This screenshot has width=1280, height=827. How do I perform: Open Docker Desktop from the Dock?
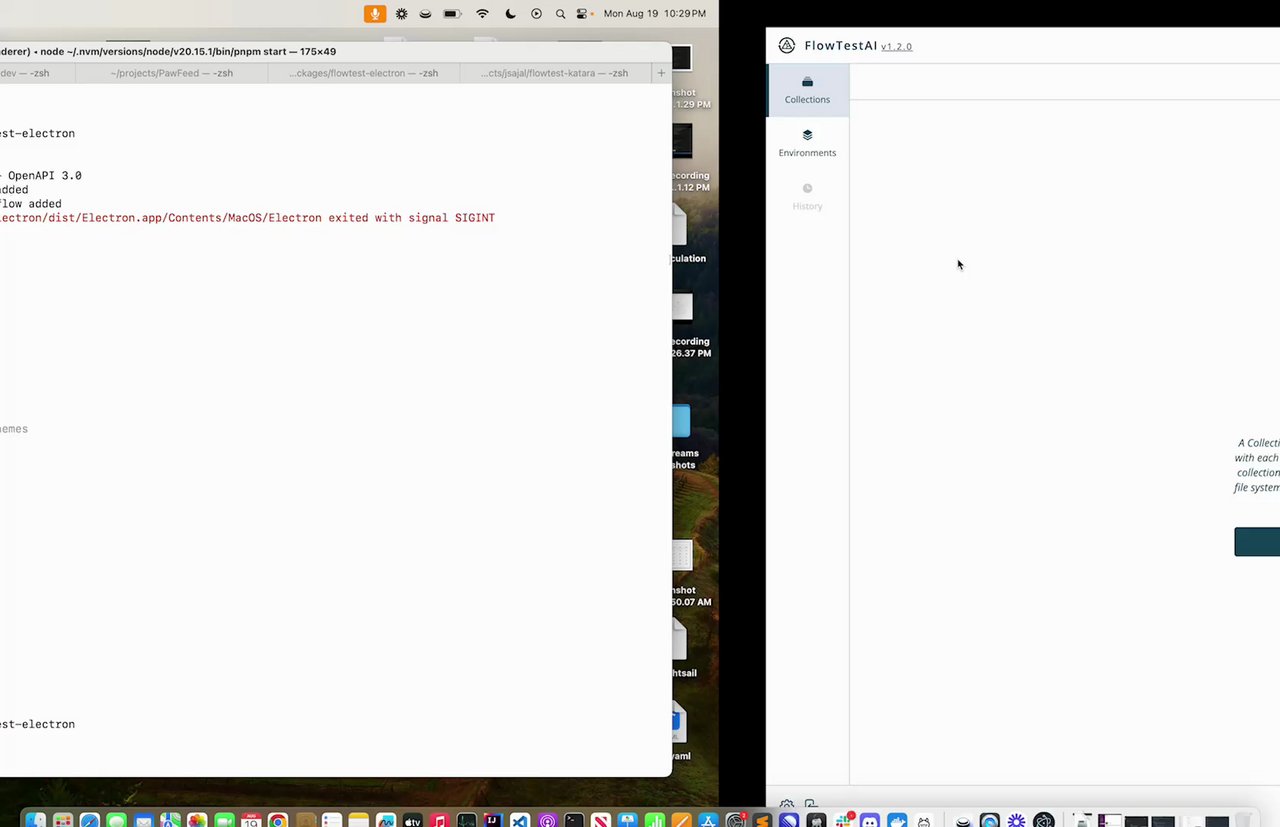tap(897, 820)
